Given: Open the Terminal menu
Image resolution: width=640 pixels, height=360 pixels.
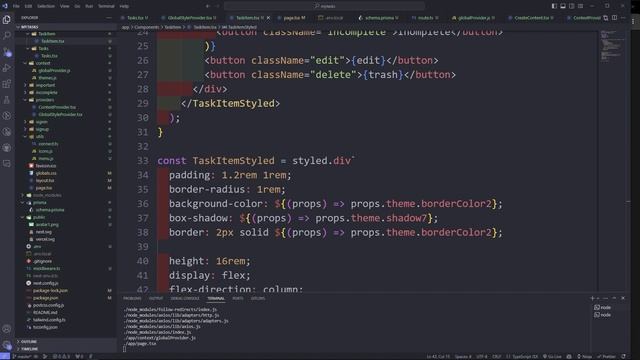Looking at the screenshot, I should tap(106, 6).
